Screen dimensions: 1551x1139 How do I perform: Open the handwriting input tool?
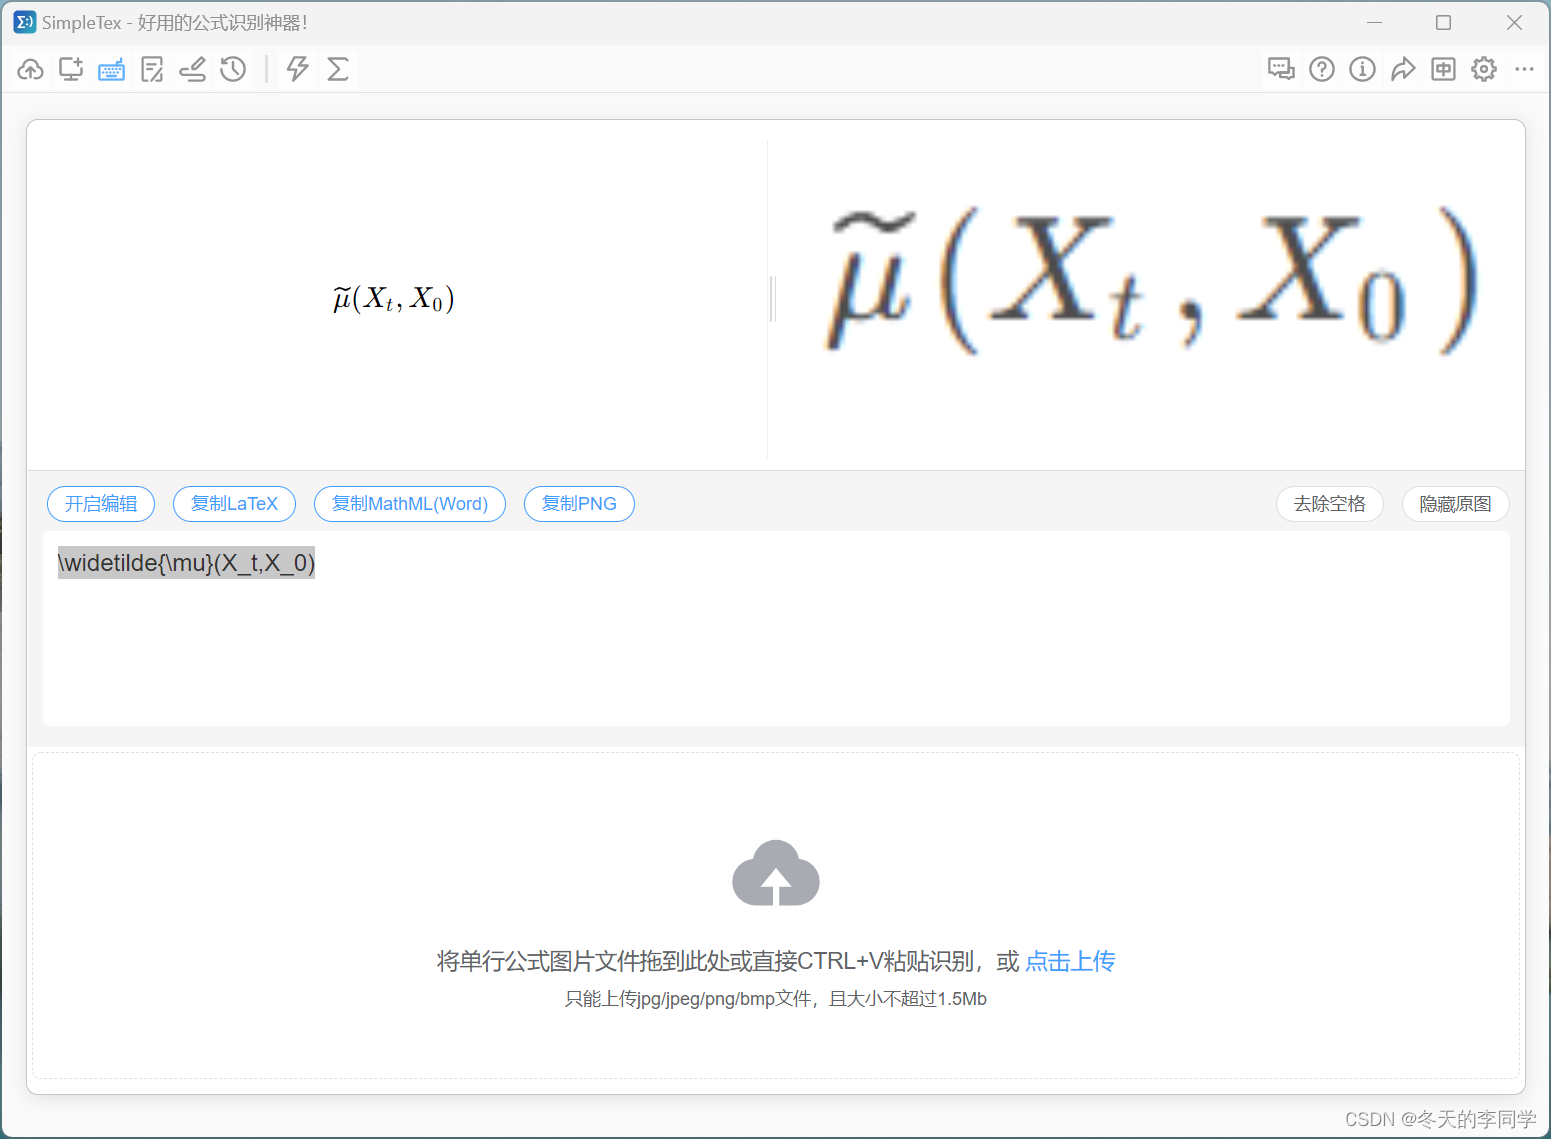point(192,69)
